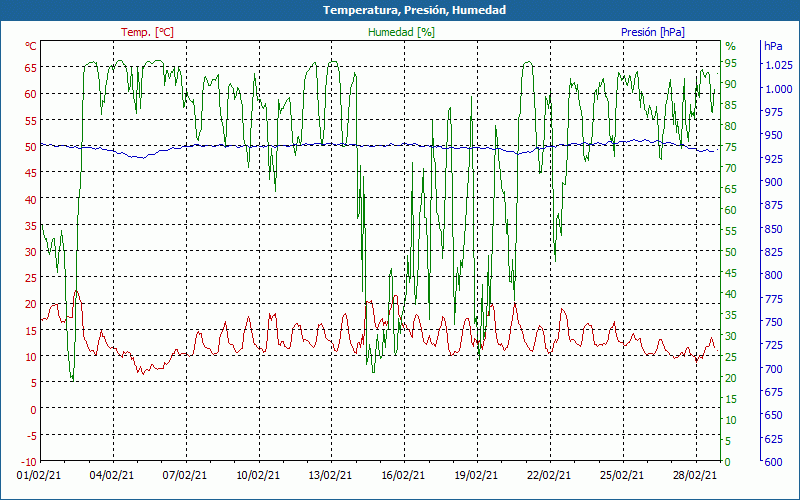Click the 600 pressure axis value
The height and width of the screenshot is (500, 800).
click(773, 462)
